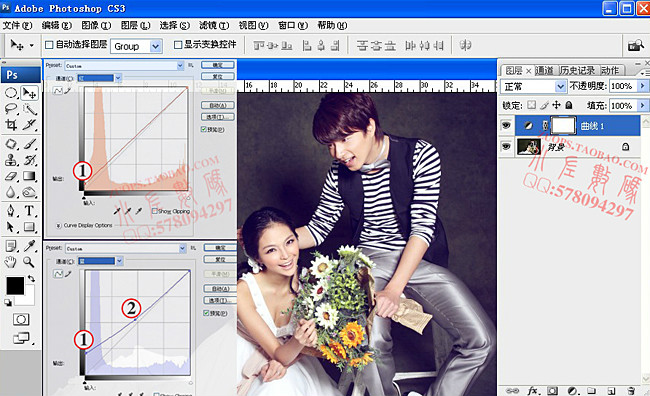Select the Notes tool

click(x=11, y=246)
